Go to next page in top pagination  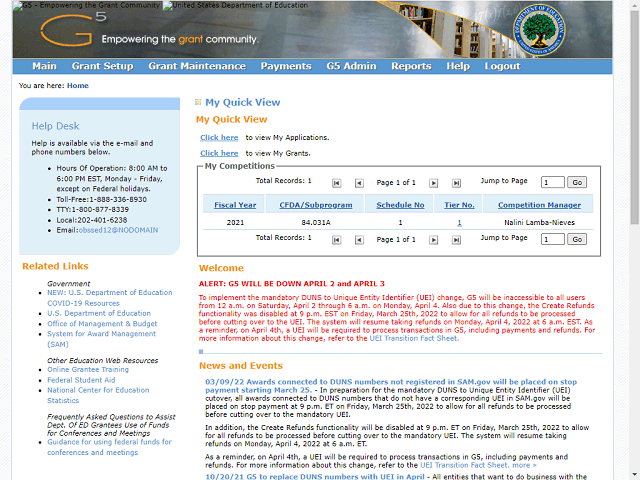click(x=433, y=183)
